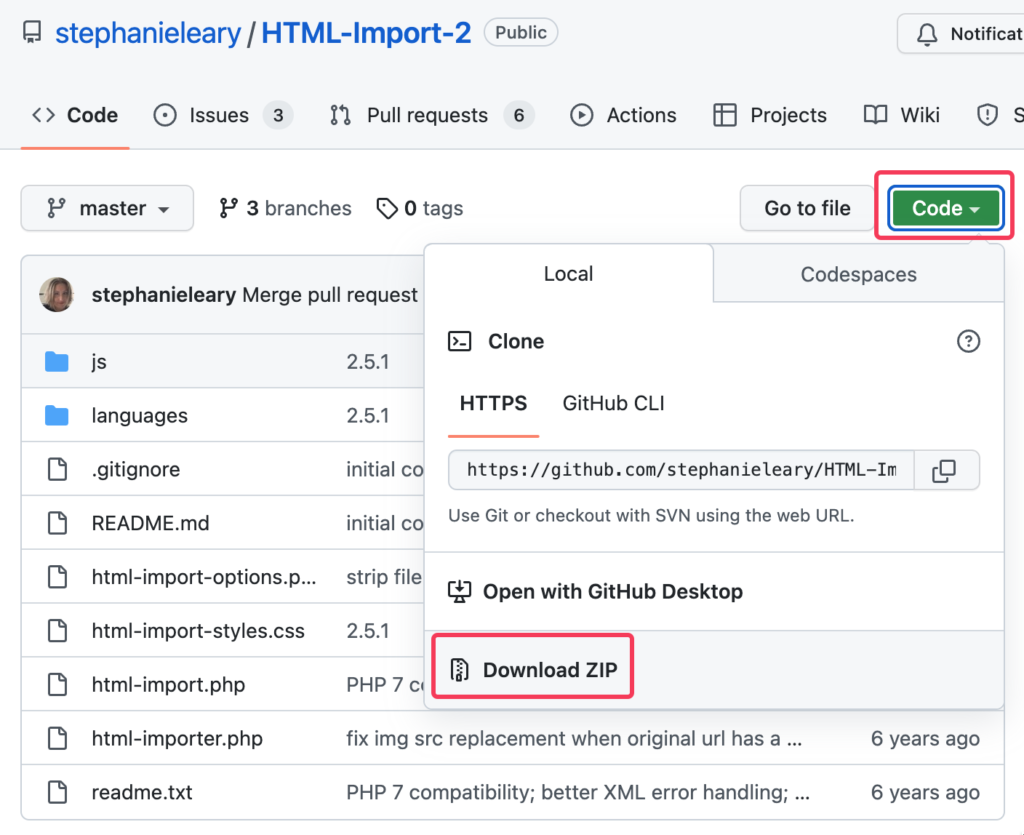Click the tags icon showing 0 tags
This screenshot has height=835, width=1024.
pos(387,208)
